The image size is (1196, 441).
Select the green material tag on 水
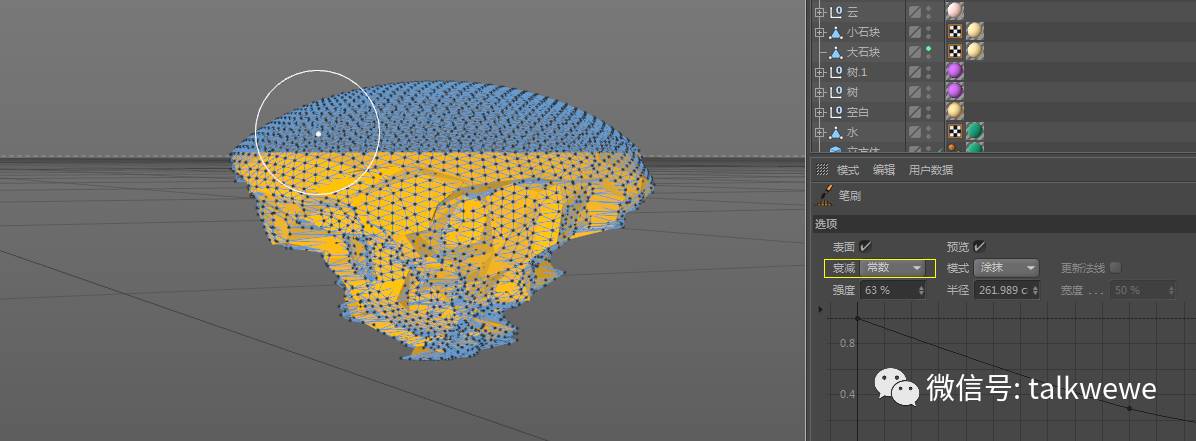tap(975, 131)
